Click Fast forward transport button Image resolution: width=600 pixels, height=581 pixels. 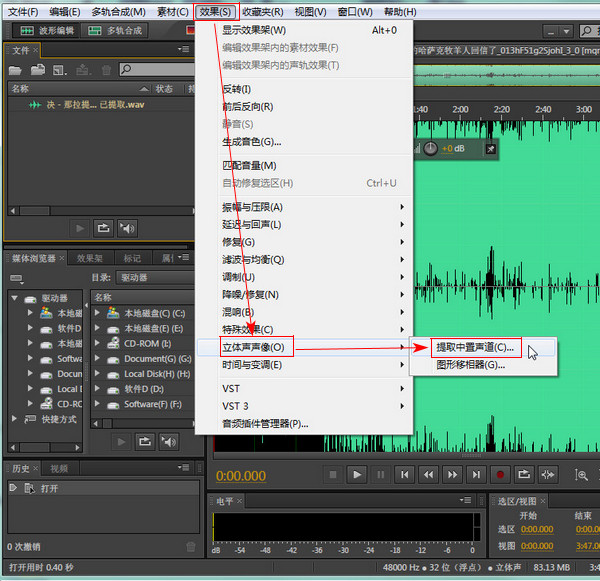coord(452,475)
